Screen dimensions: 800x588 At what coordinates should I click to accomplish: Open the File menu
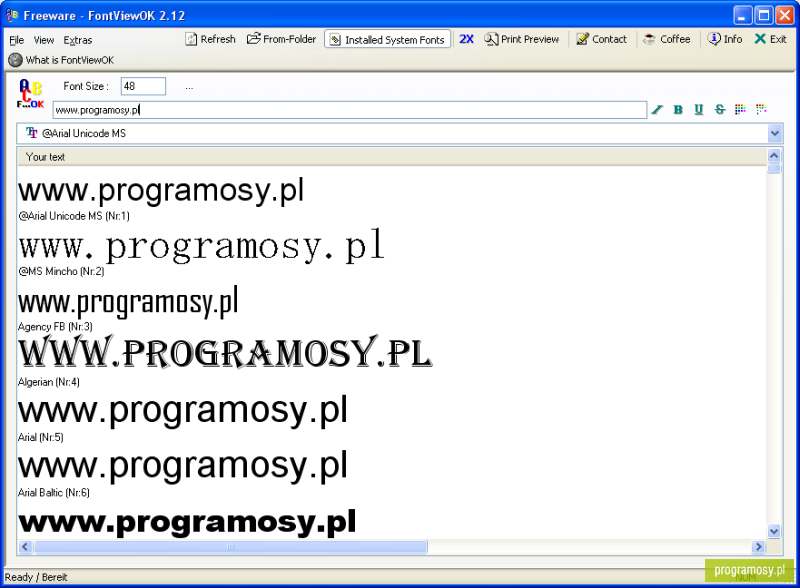point(17,40)
